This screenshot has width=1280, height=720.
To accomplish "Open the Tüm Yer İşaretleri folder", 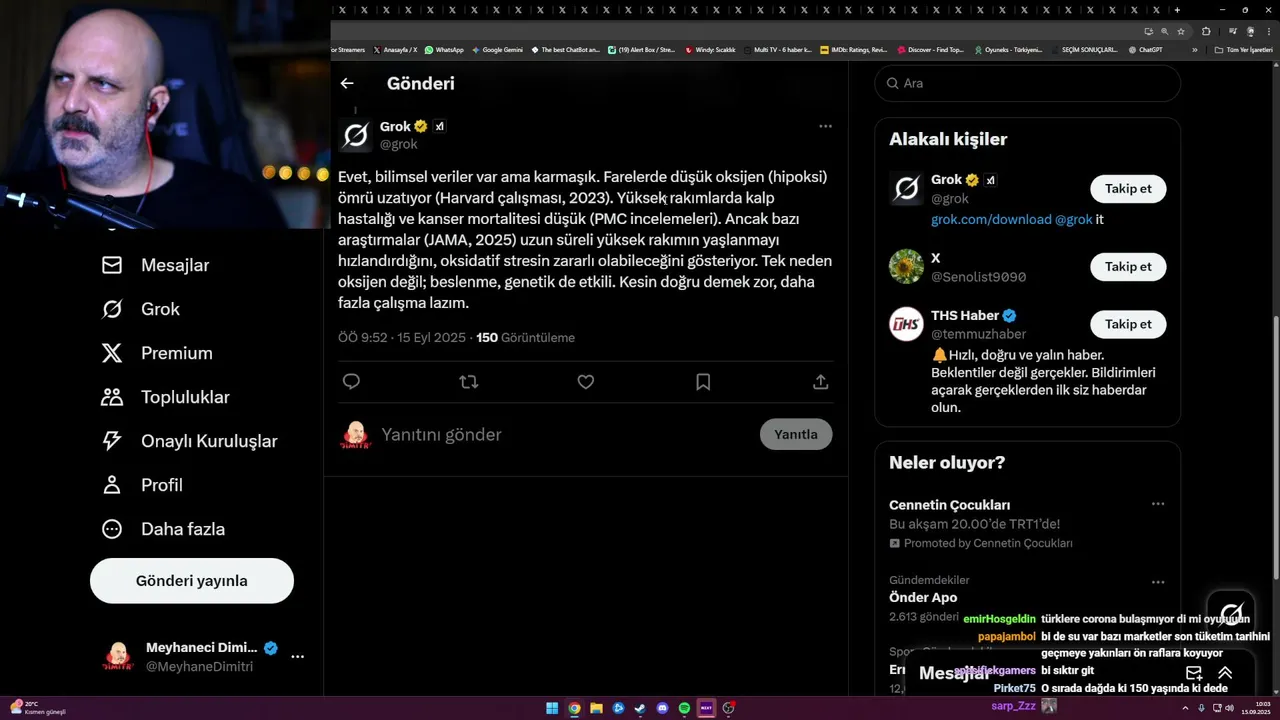I will 1244,49.
